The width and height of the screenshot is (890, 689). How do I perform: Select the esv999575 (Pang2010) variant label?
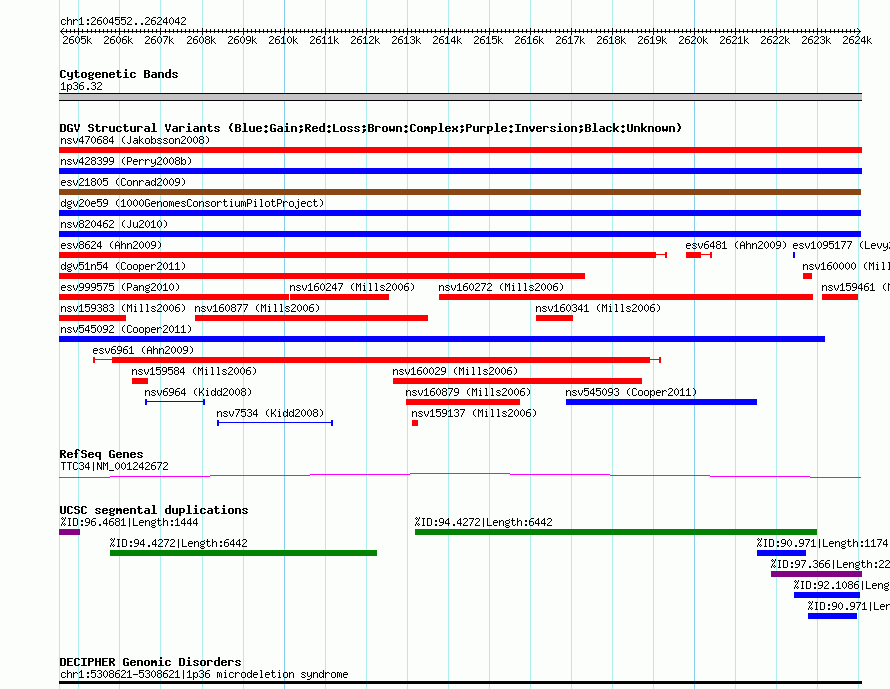pos(120,287)
